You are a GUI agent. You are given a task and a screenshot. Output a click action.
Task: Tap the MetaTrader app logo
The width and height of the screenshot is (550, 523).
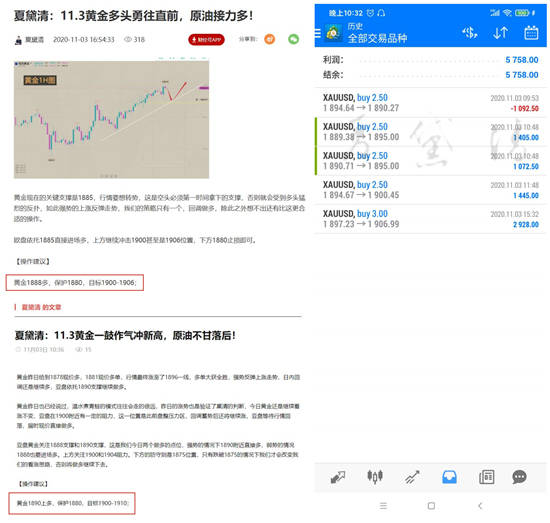point(333,33)
